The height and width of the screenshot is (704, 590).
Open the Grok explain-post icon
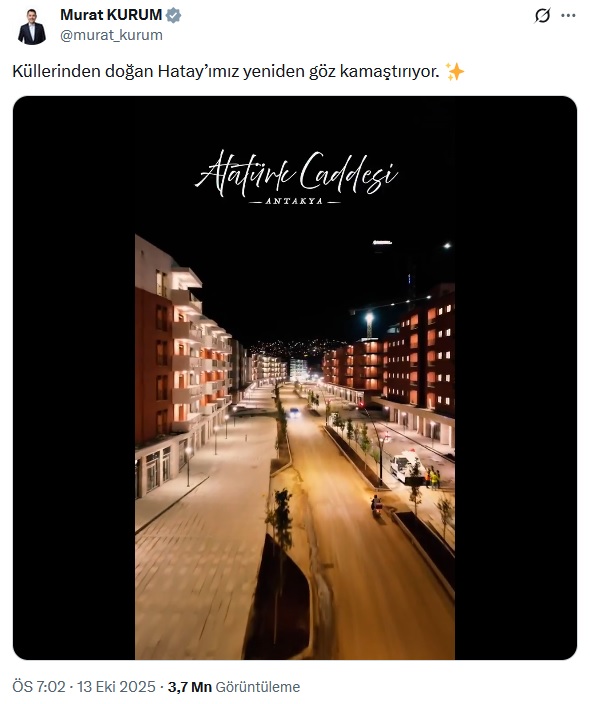tap(542, 16)
